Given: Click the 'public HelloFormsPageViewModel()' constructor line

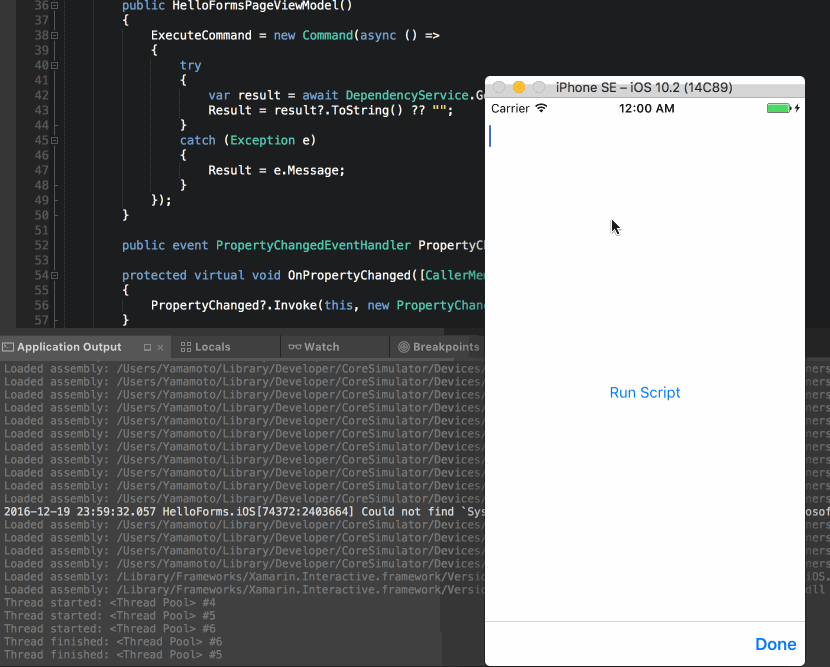Looking at the screenshot, I should click(x=237, y=6).
